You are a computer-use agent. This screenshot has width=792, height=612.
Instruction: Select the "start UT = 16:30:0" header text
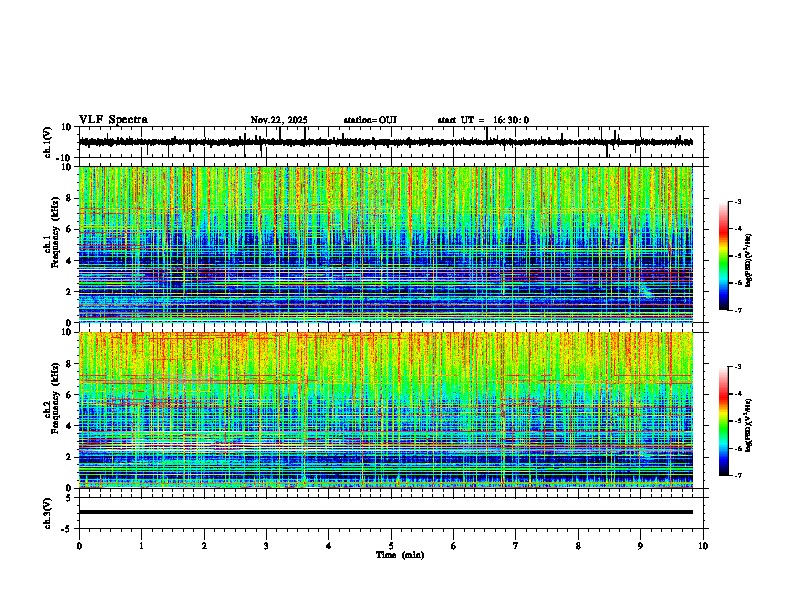pyautogui.click(x=483, y=120)
